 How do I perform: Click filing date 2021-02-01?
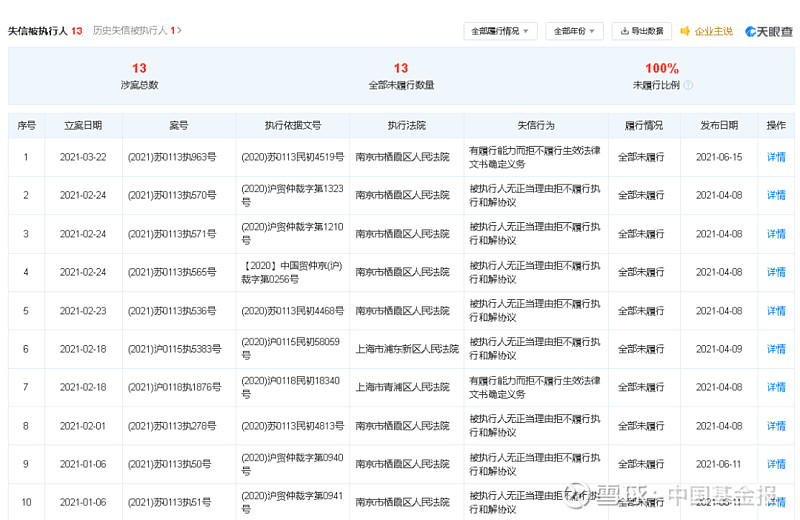[83, 426]
